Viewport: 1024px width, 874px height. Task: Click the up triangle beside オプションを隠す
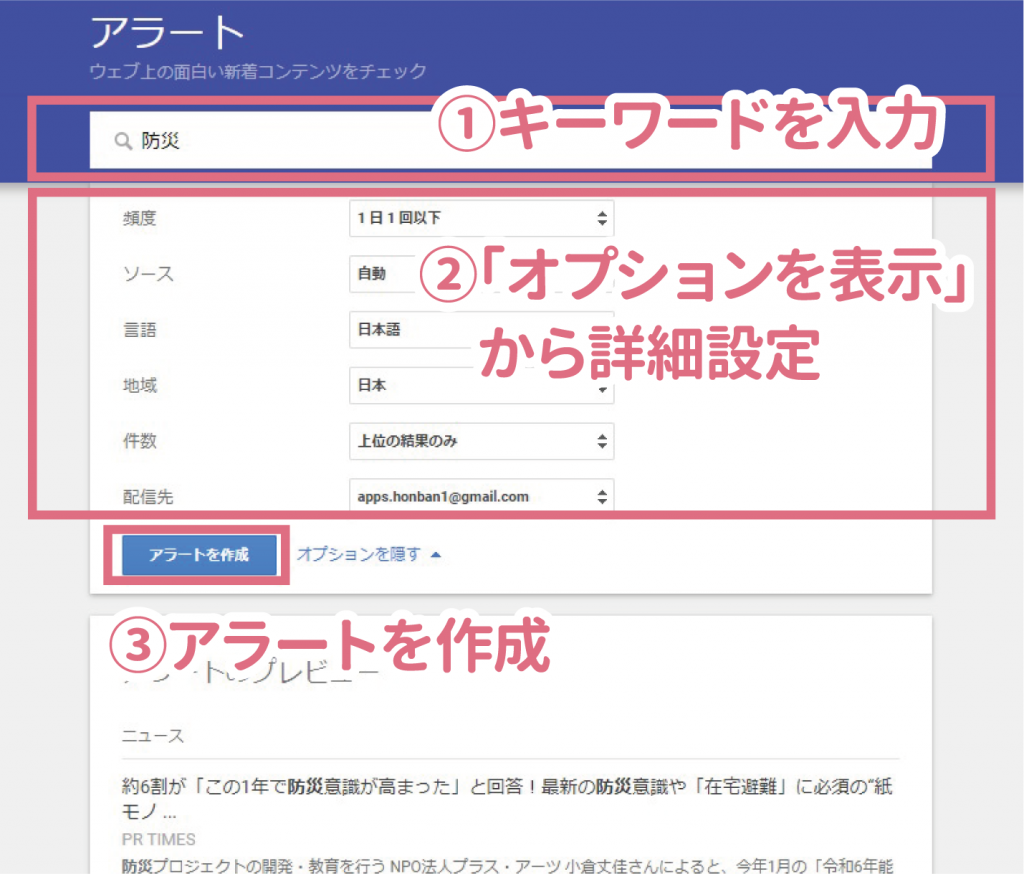tap(434, 554)
